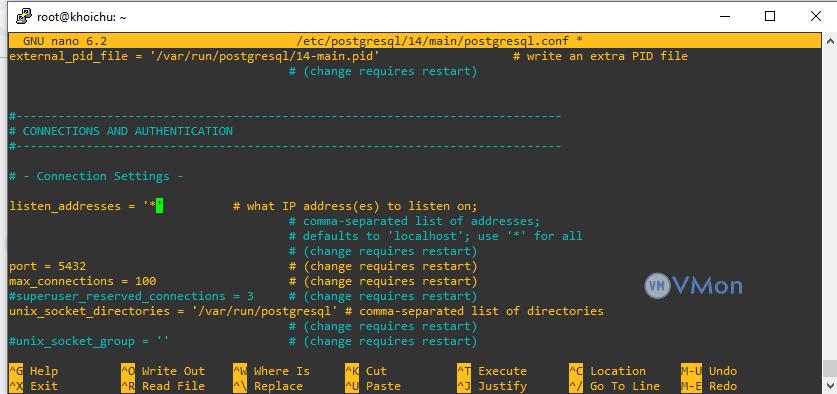Image resolution: width=837 pixels, height=394 pixels.
Task: Click the M-E Redo shortcut
Action: tap(709, 386)
